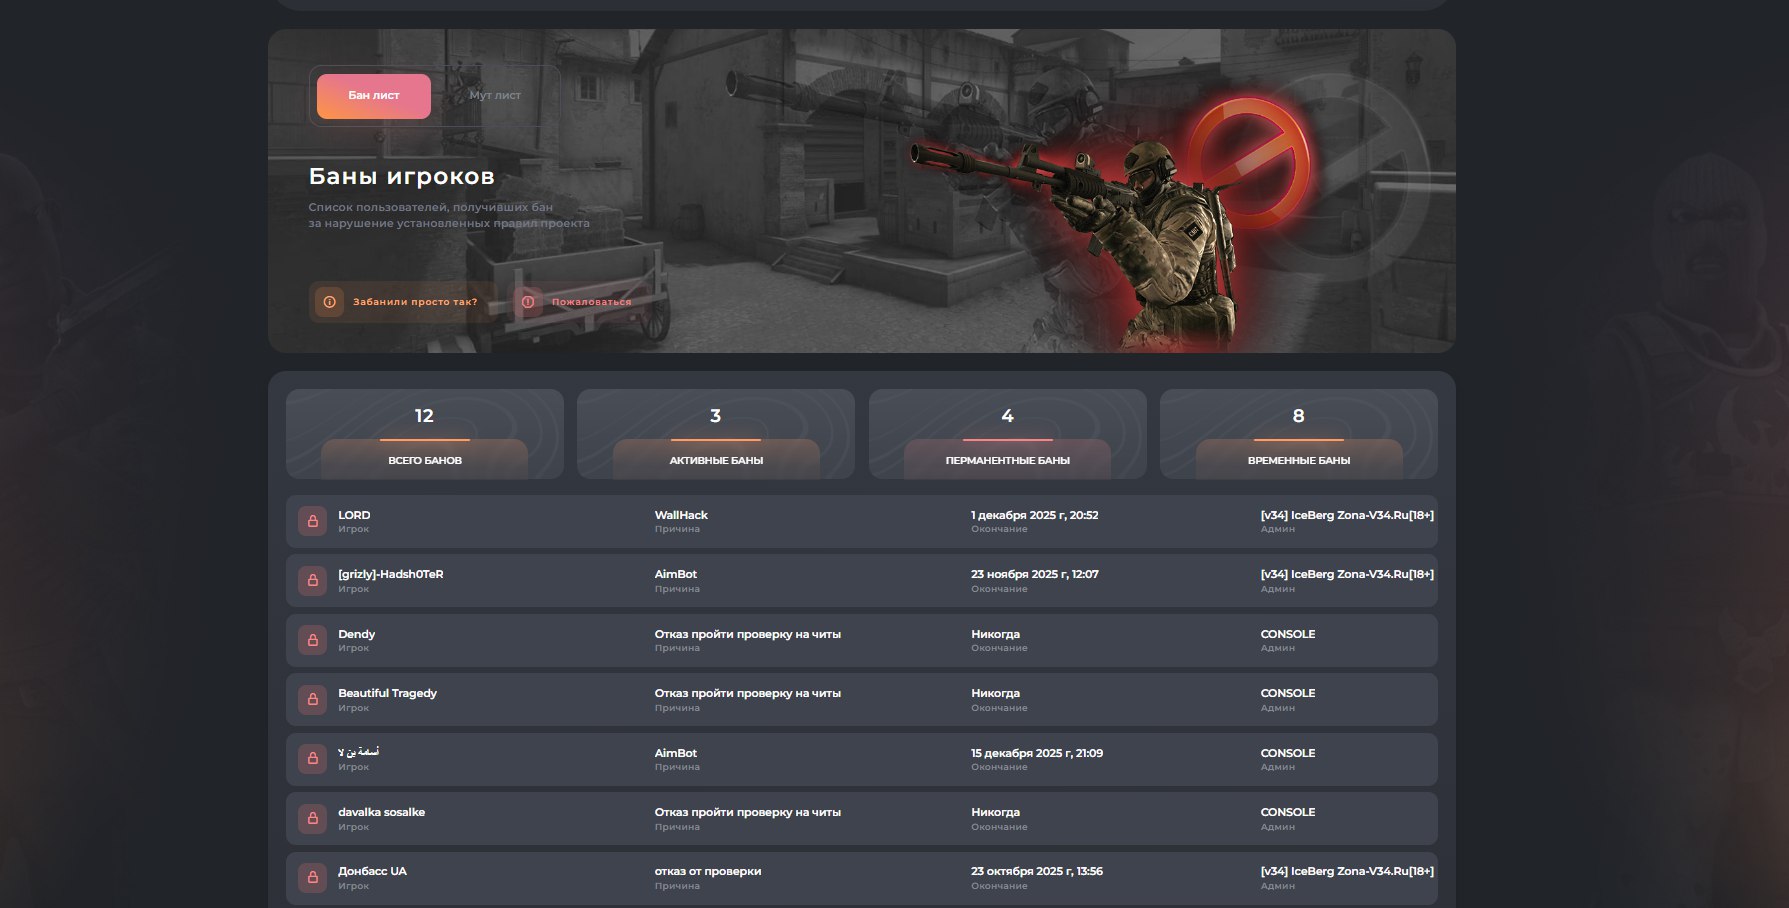Viewport: 1789px width, 908px height.
Task: Open the Забанили просто так? link
Action: [x=414, y=302]
